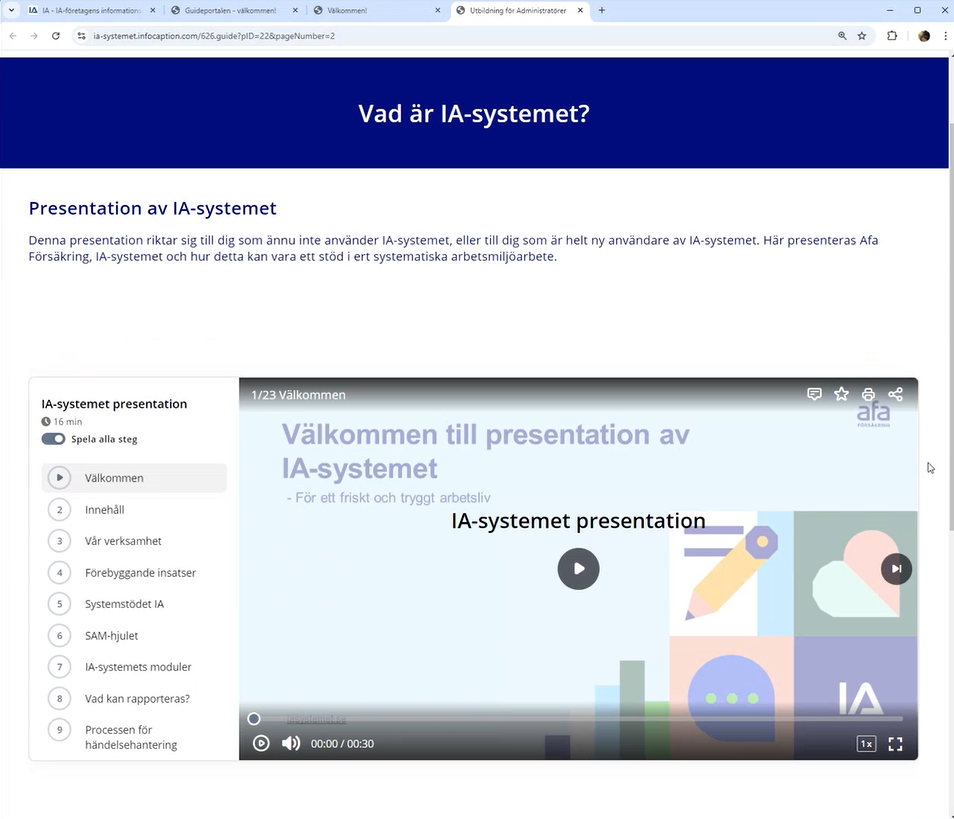Select the "Välkommen" step in the list
Screen dimensions: 954x819
(x=134, y=478)
